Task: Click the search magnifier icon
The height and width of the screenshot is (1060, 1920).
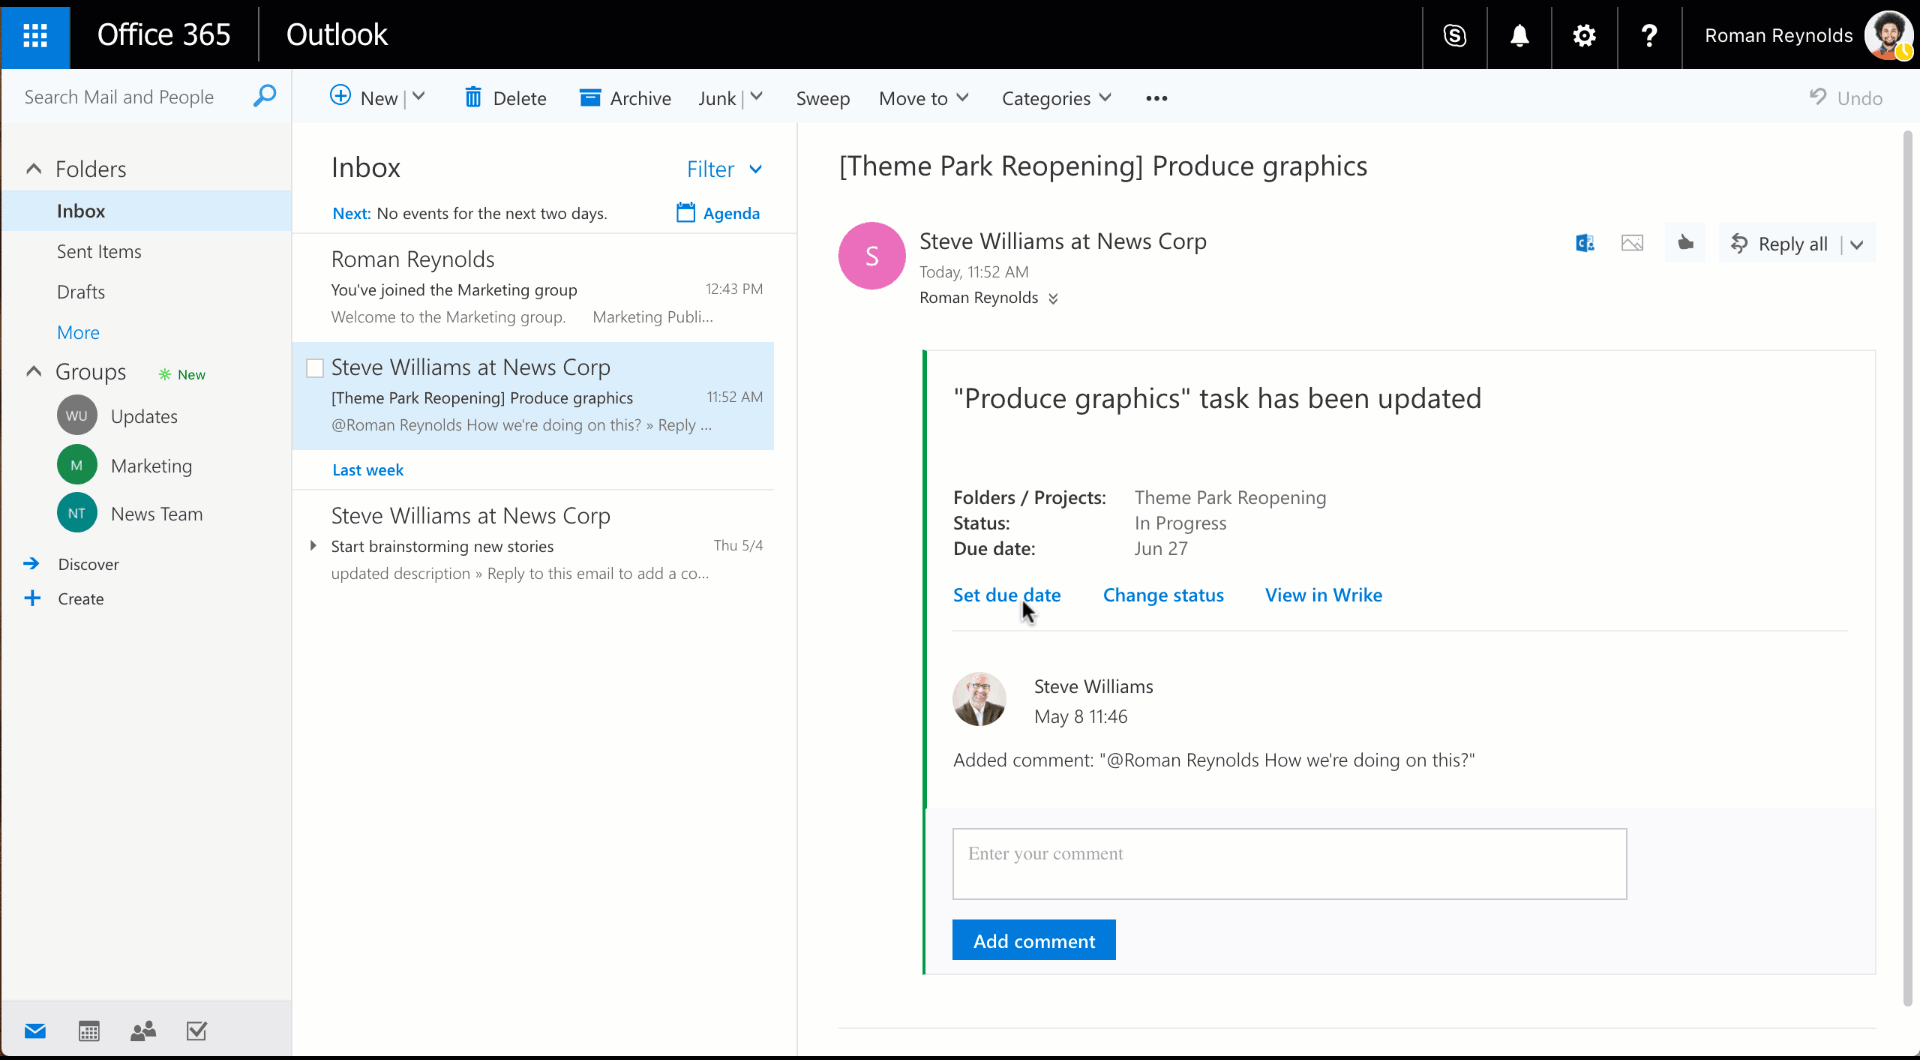Action: point(265,96)
